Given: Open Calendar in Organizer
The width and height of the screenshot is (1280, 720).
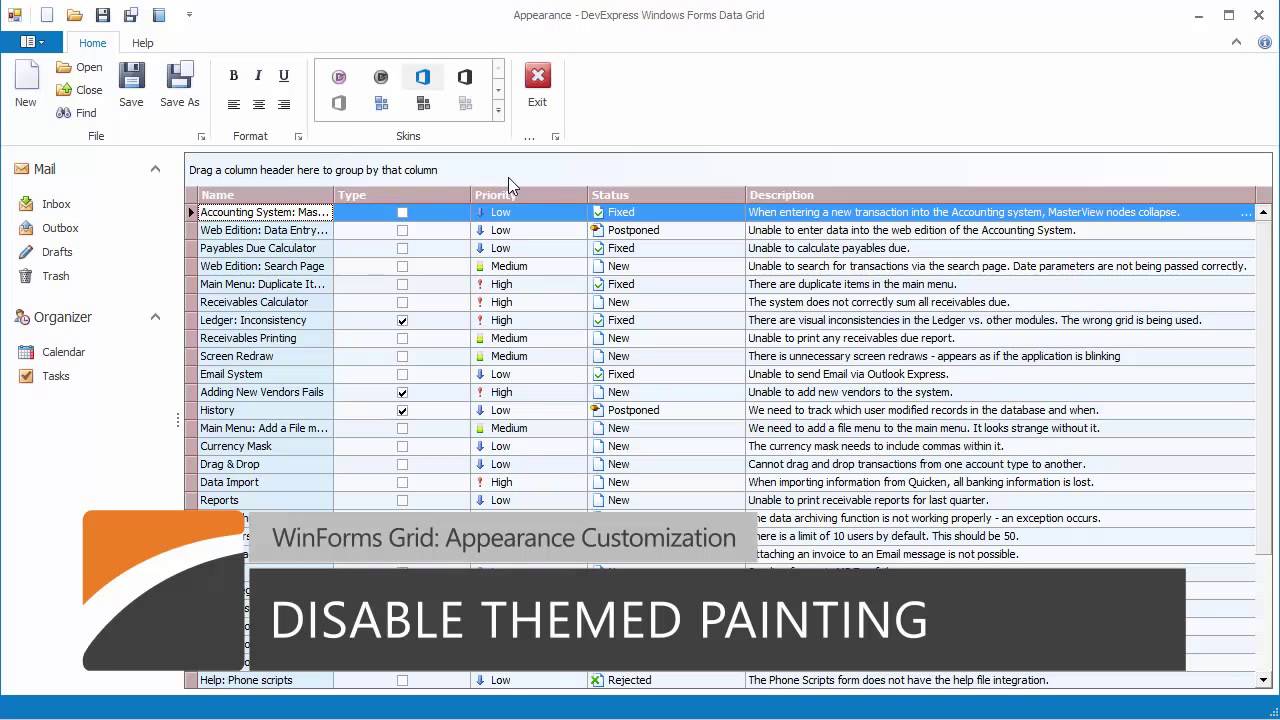Looking at the screenshot, I should 51,352.
